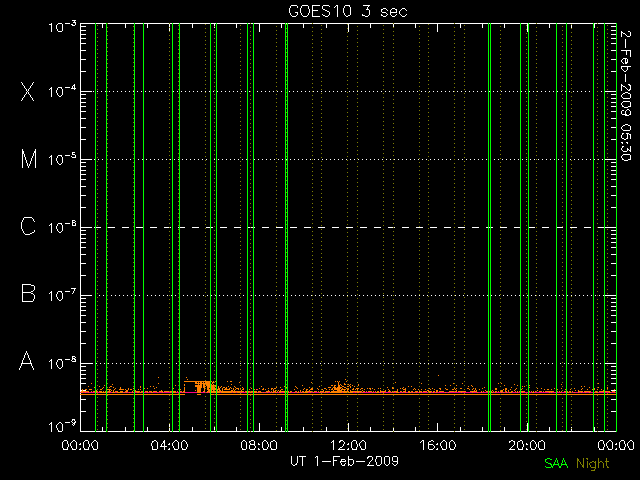Click the 10⁻⁸ y-axis tick label

pos(62,363)
